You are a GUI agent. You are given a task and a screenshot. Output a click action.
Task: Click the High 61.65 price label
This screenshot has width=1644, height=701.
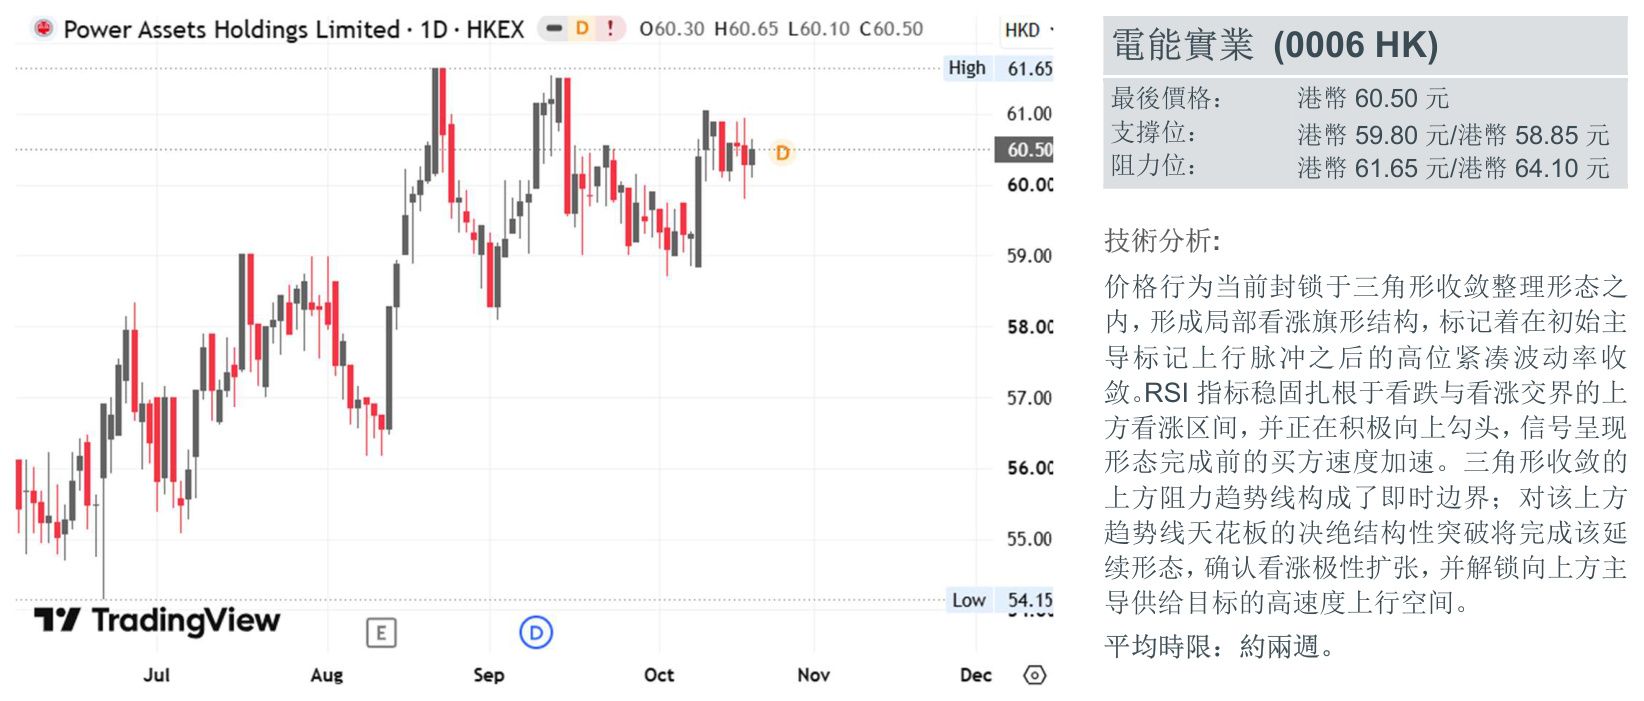[x=999, y=68]
